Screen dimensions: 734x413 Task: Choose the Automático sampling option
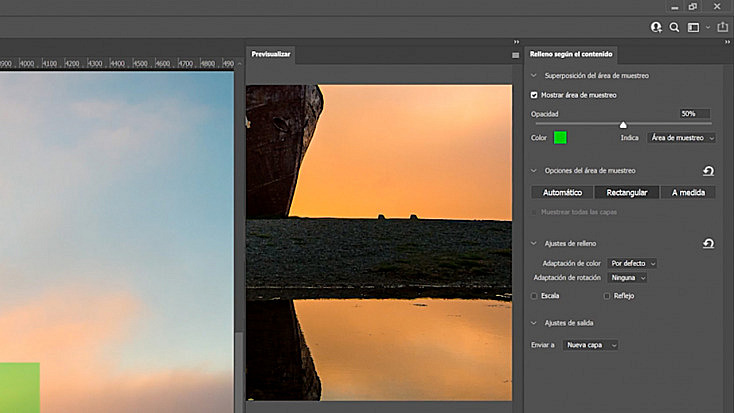562,192
